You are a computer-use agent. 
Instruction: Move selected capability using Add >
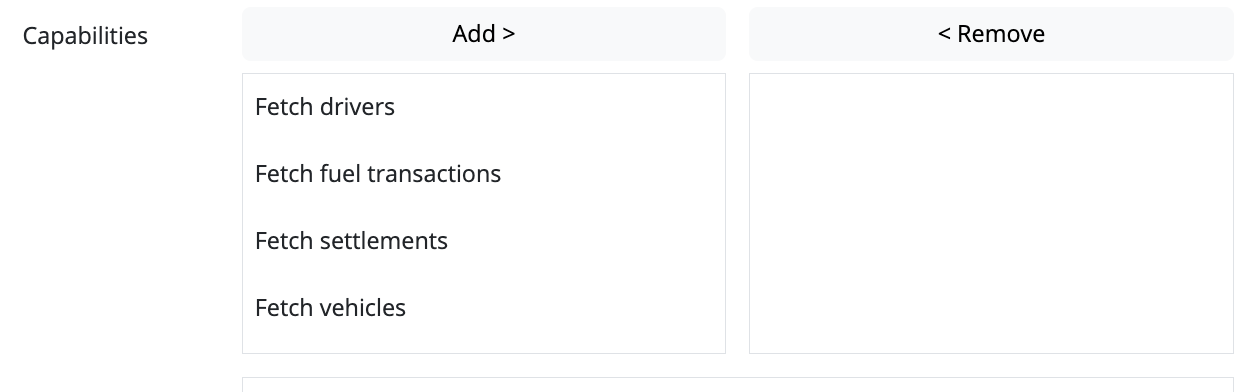[483, 34]
